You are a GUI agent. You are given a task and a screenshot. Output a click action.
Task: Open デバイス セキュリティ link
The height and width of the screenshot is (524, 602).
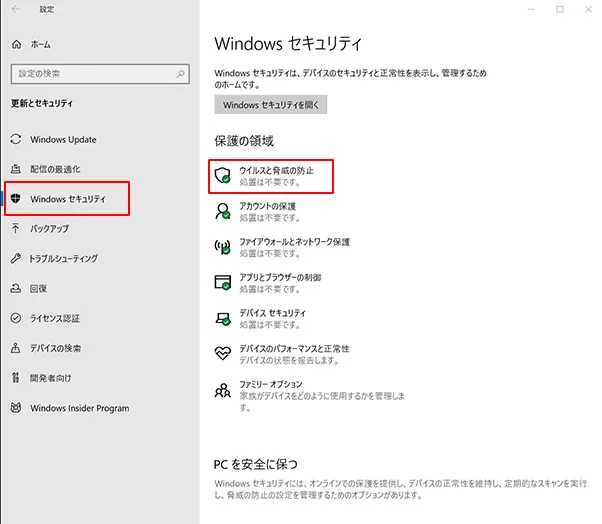(273, 313)
